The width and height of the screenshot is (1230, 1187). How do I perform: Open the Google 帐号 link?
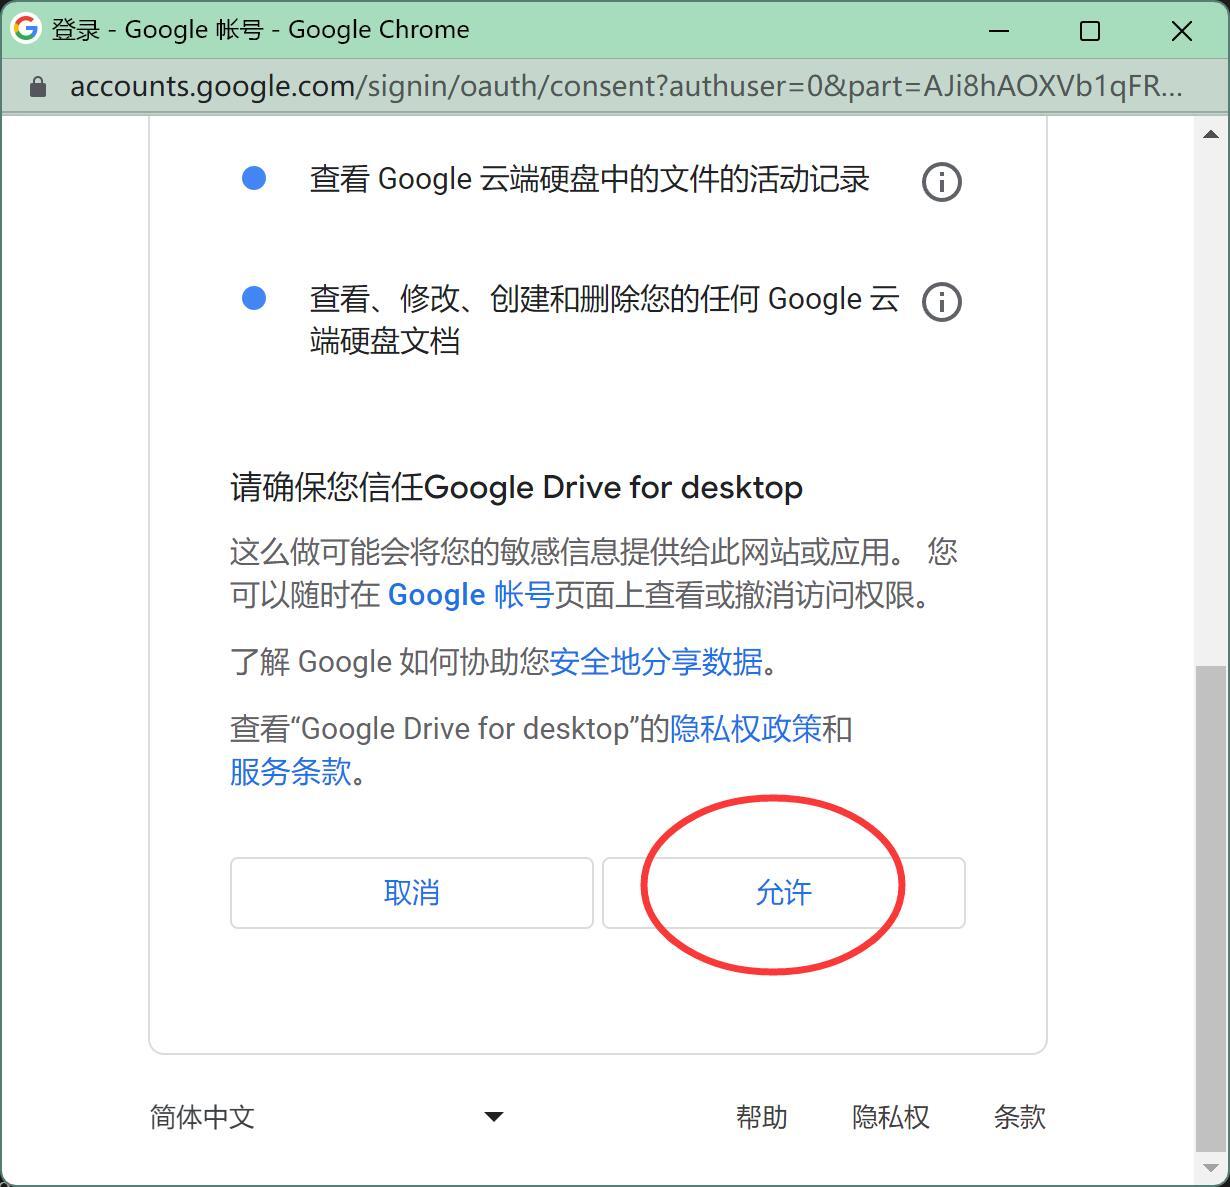pyautogui.click(x=470, y=595)
